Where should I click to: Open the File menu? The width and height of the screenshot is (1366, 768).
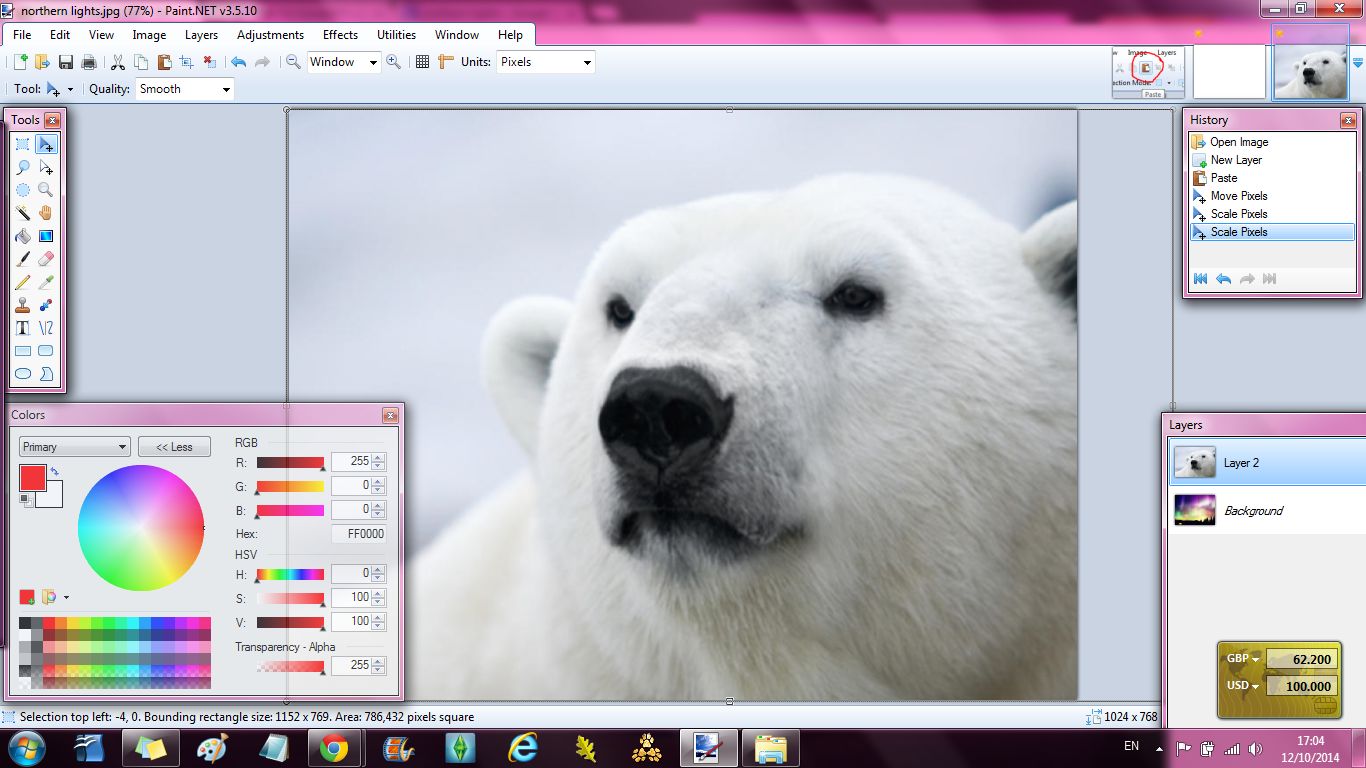click(x=22, y=34)
